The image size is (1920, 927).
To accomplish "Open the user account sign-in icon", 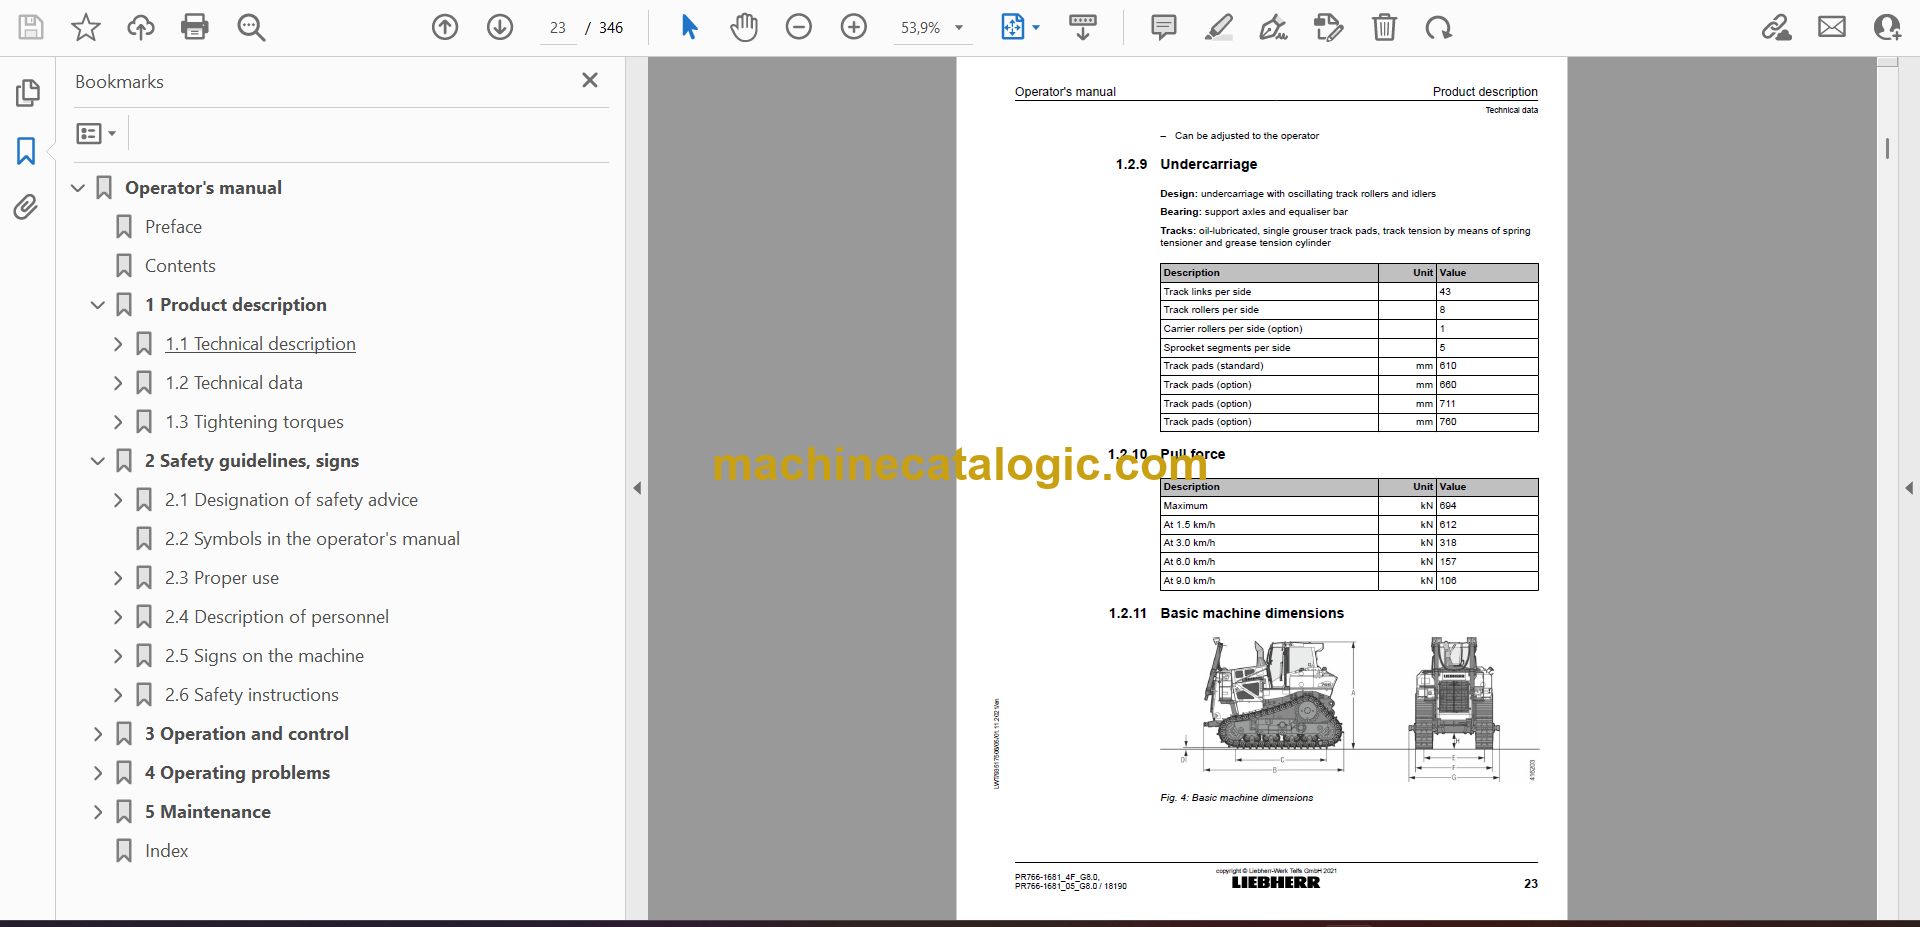I will 1887,27.
